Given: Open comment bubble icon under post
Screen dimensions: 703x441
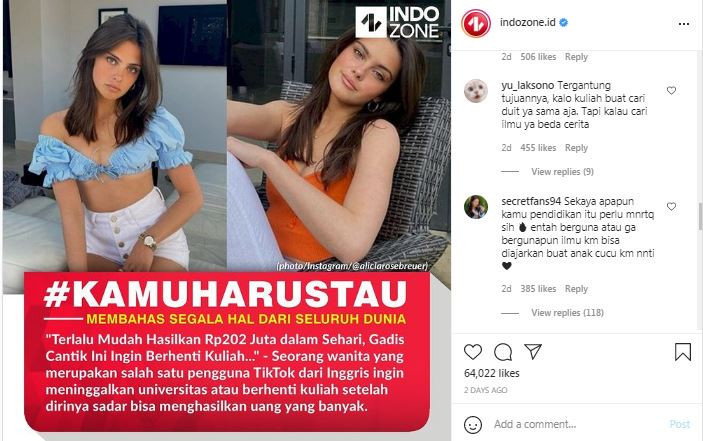Looking at the screenshot, I should [503, 352].
